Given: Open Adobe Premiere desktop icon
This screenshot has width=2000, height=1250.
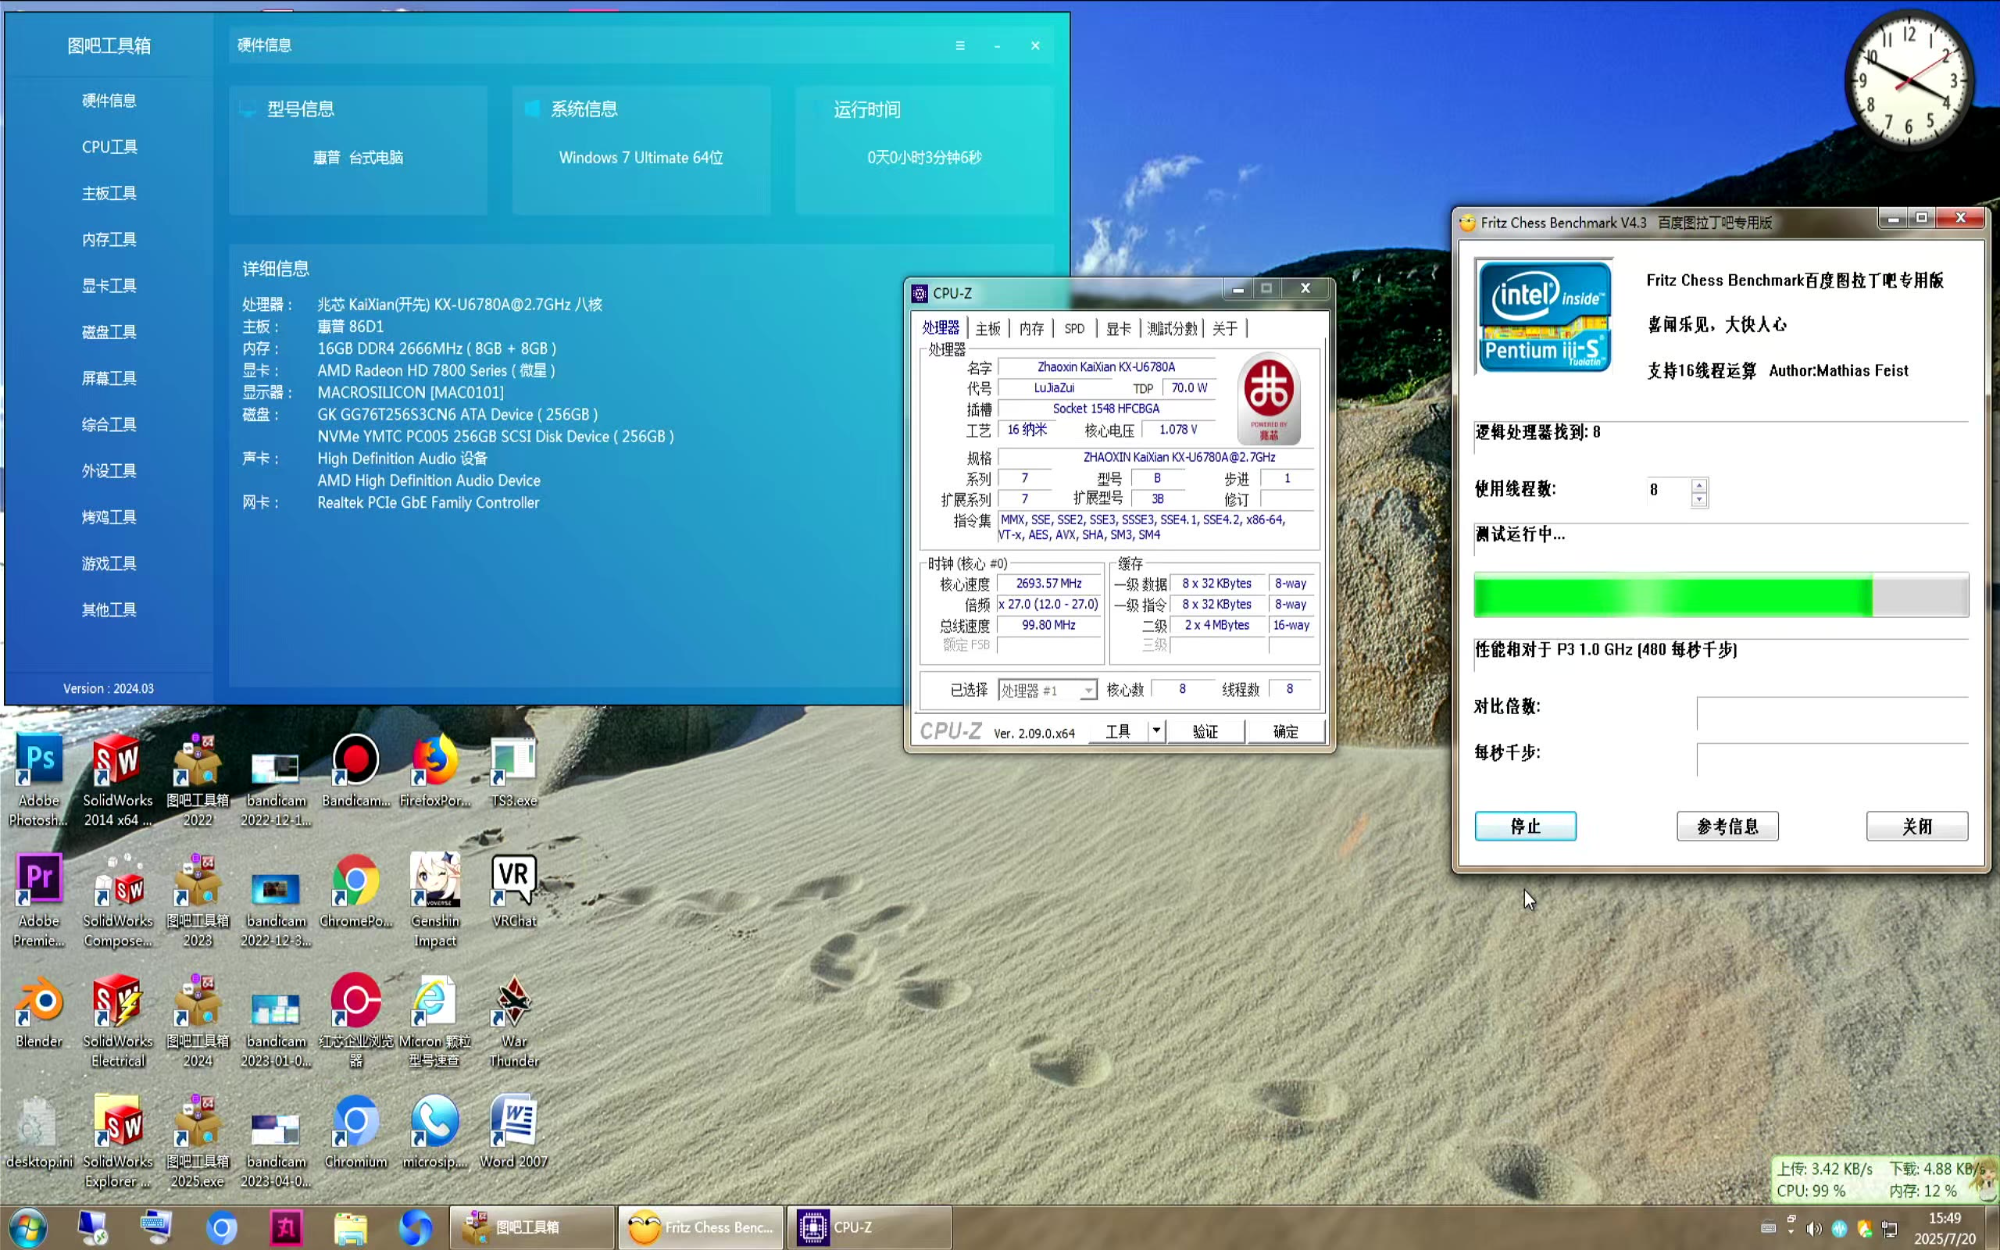Looking at the screenshot, I should pyautogui.click(x=39, y=900).
